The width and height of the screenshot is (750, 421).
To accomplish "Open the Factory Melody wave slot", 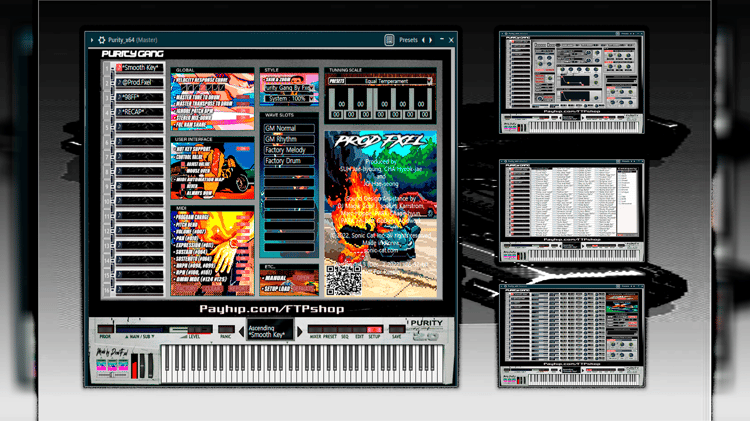I will [x=289, y=150].
